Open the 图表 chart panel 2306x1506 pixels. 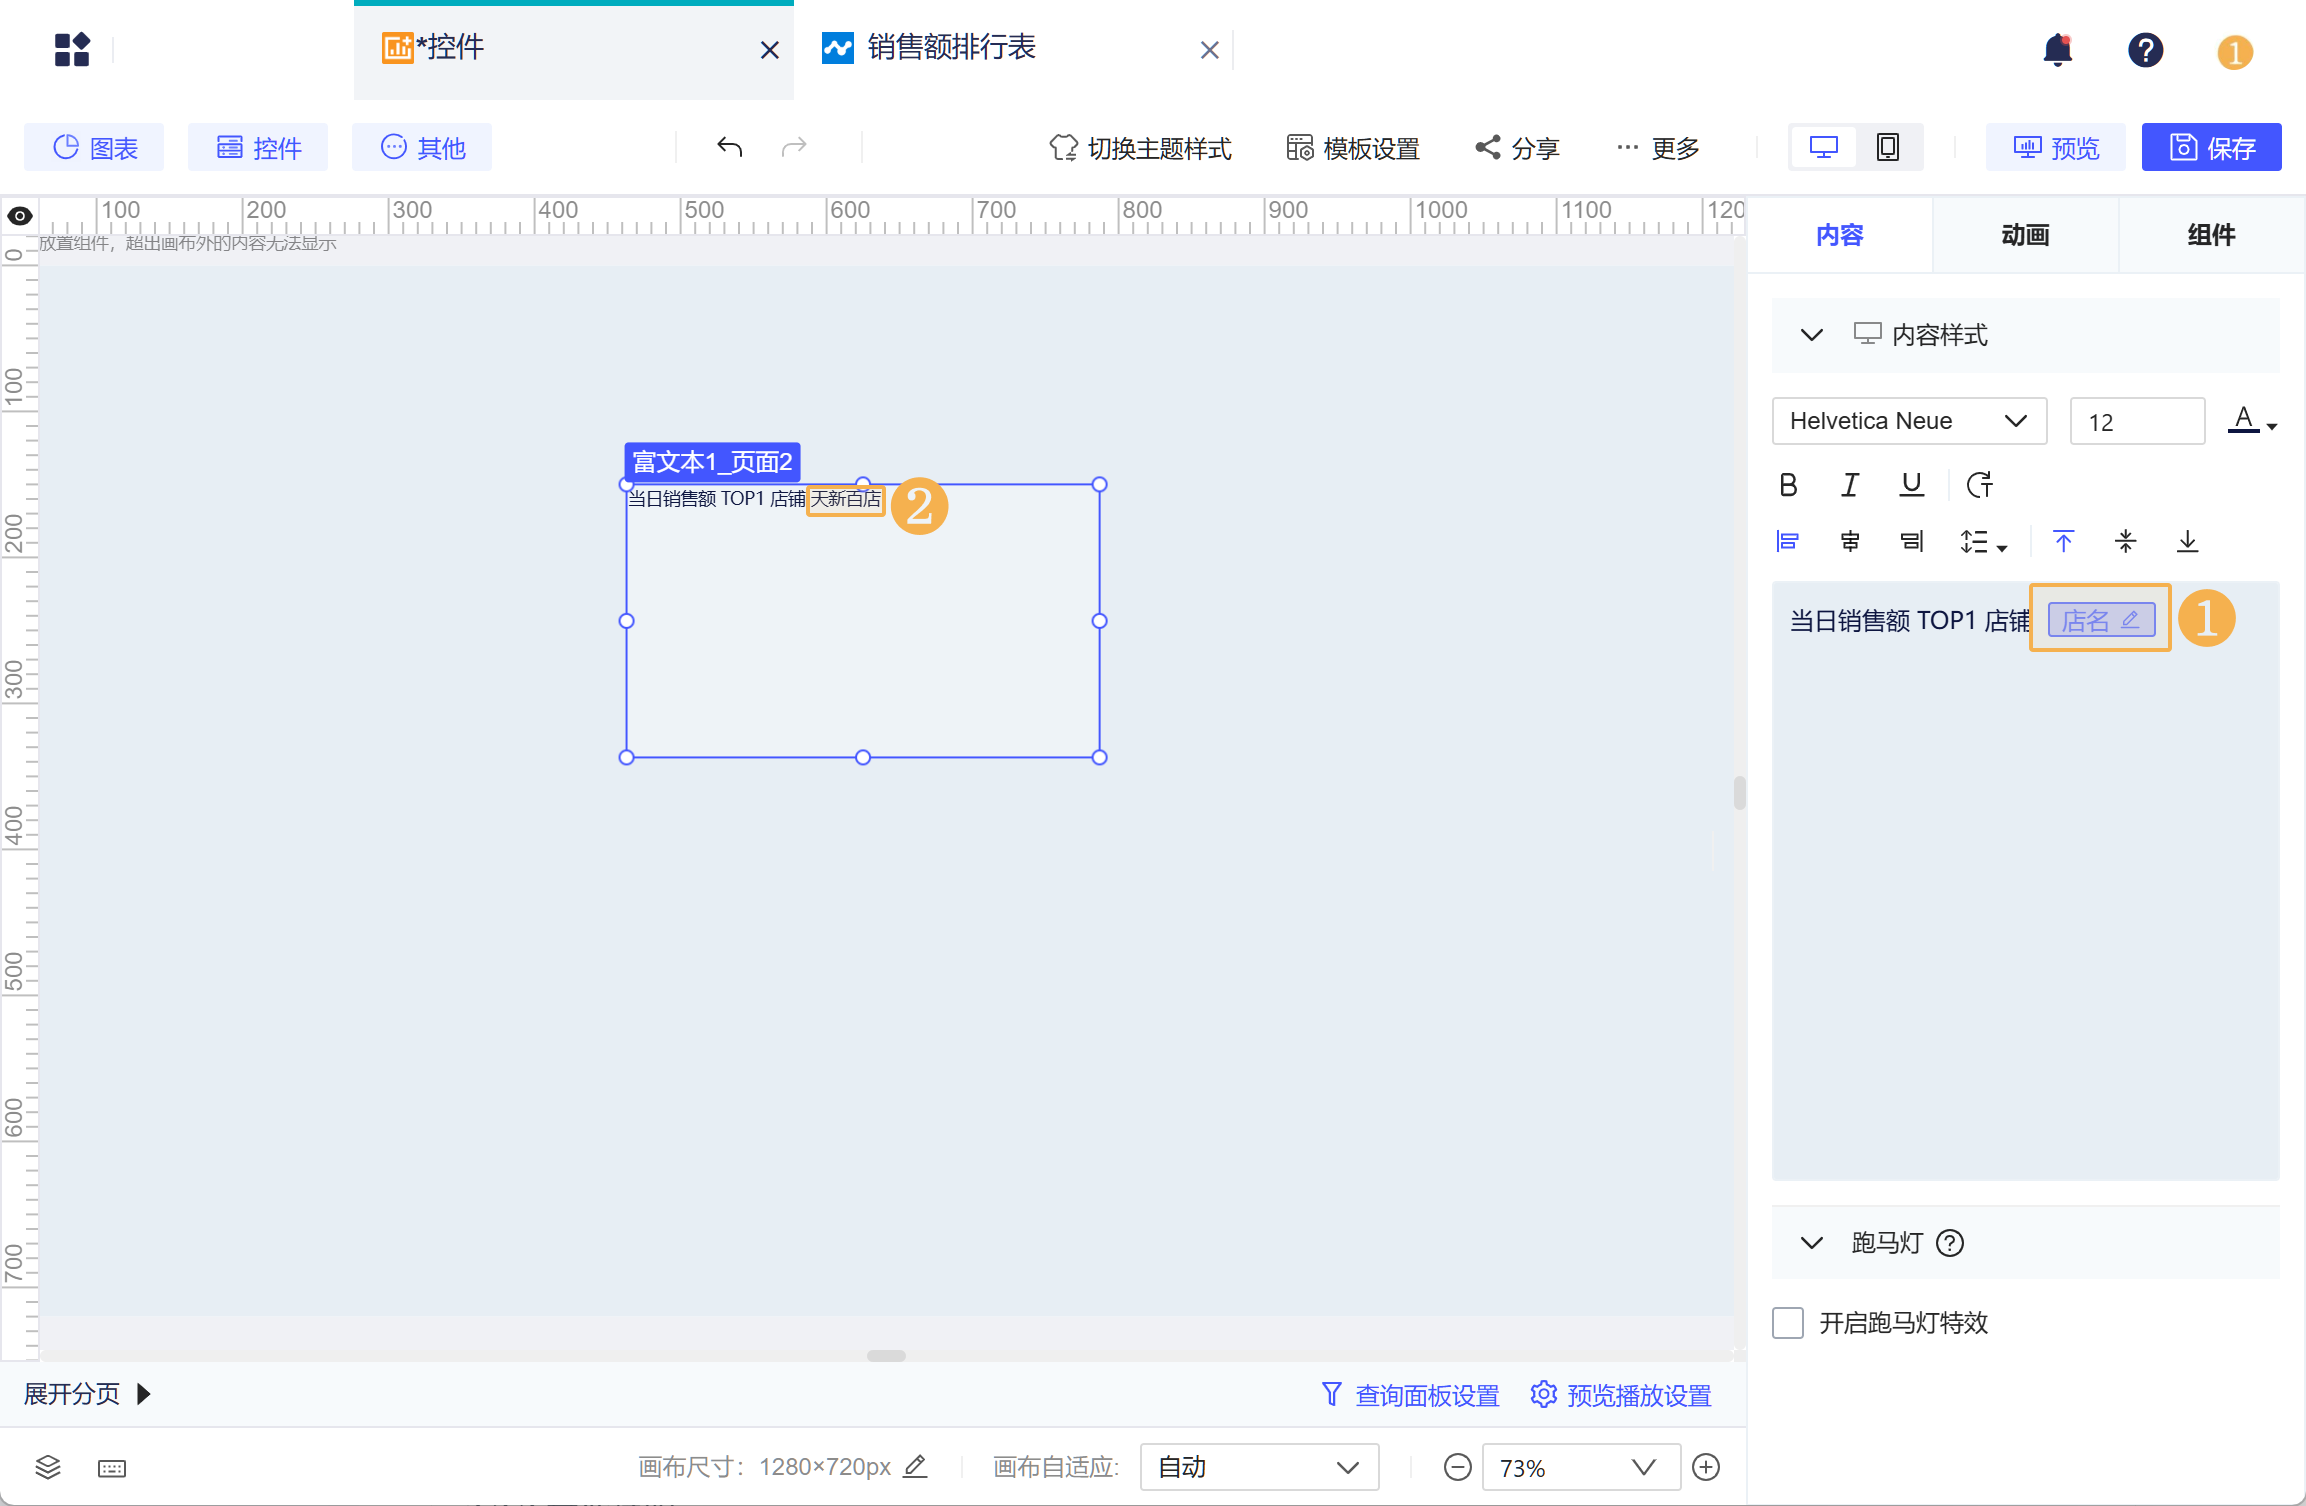point(93,146)
